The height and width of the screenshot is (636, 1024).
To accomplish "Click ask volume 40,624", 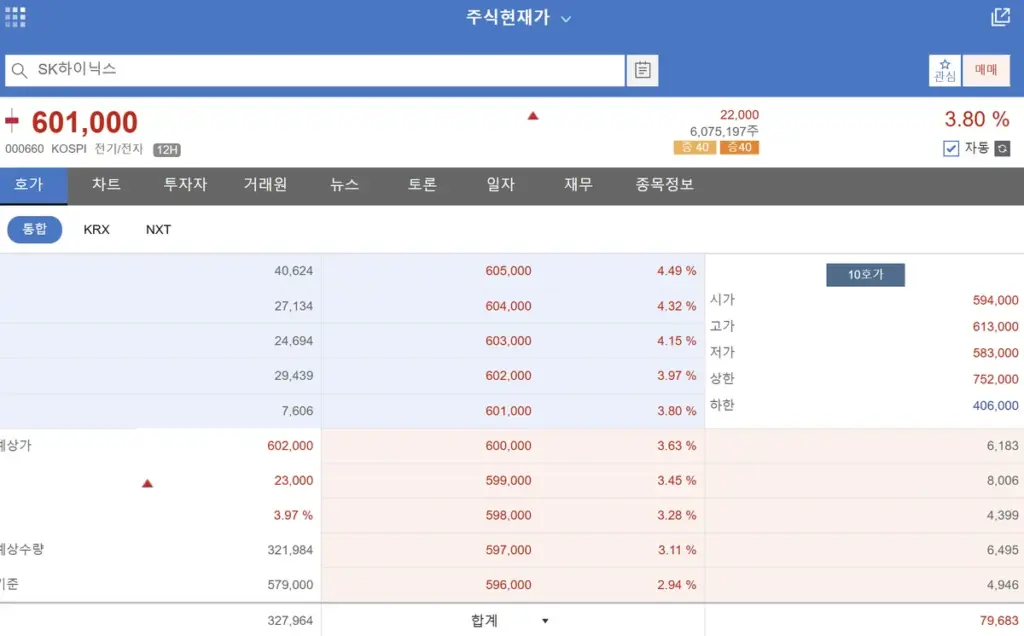I will tap(293, 271).
